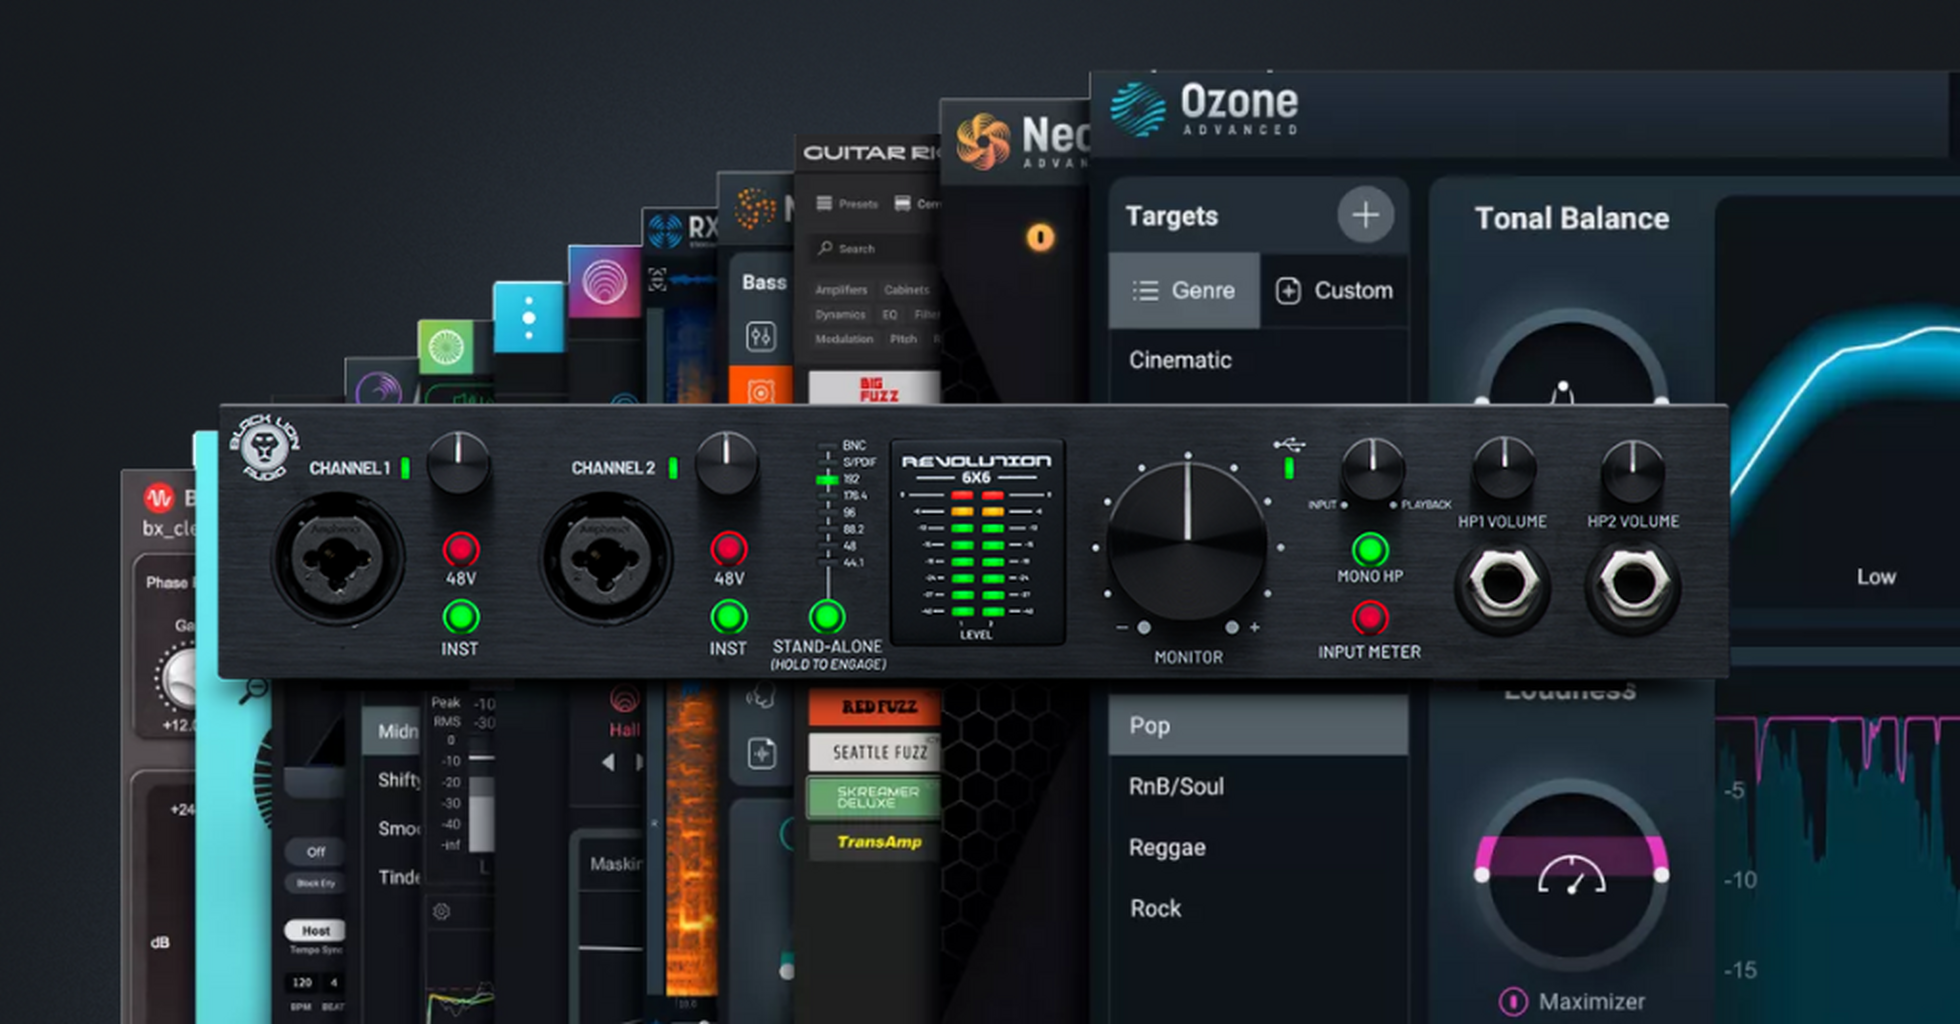This screenshot has width=1960, height=1024.
Task: Select the Pitch category in Guitar Rig
Action: point(903,339)
